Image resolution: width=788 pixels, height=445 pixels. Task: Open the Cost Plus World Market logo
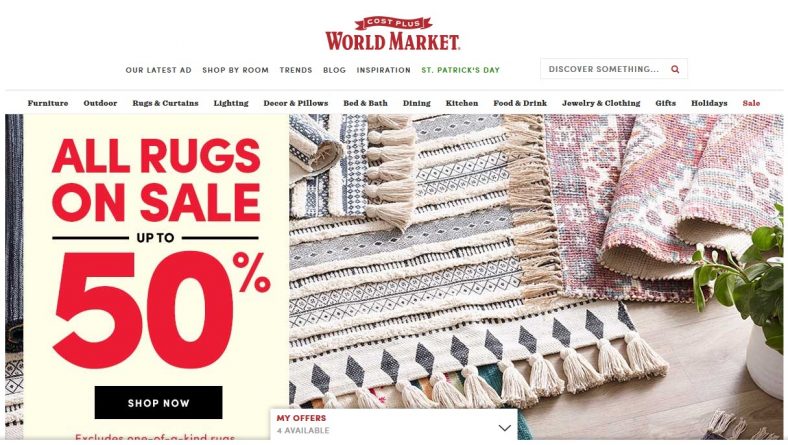(392, 33)
